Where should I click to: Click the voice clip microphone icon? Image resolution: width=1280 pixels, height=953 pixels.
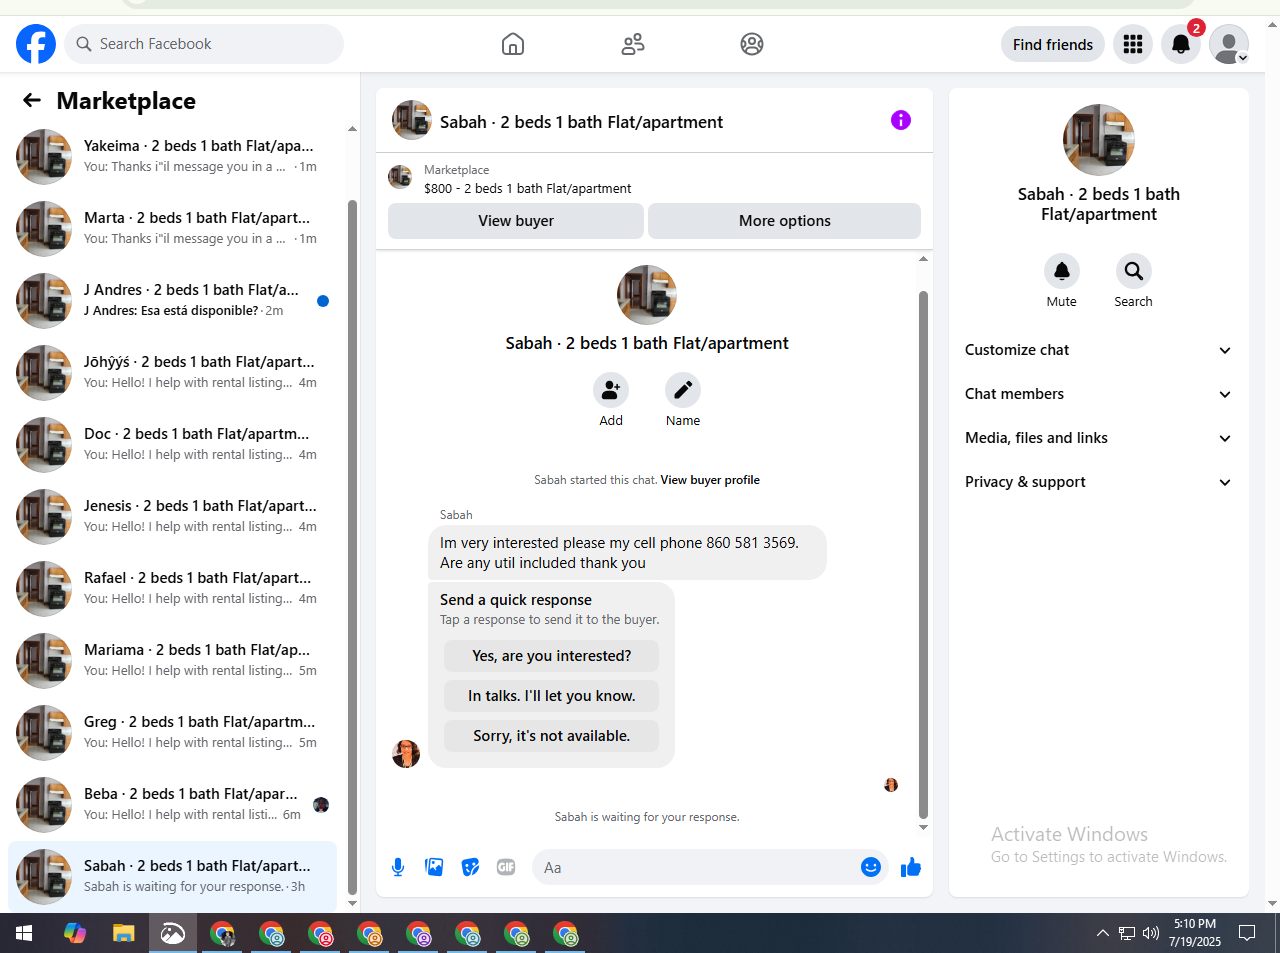pyautogui.click(x=398, y=867)
